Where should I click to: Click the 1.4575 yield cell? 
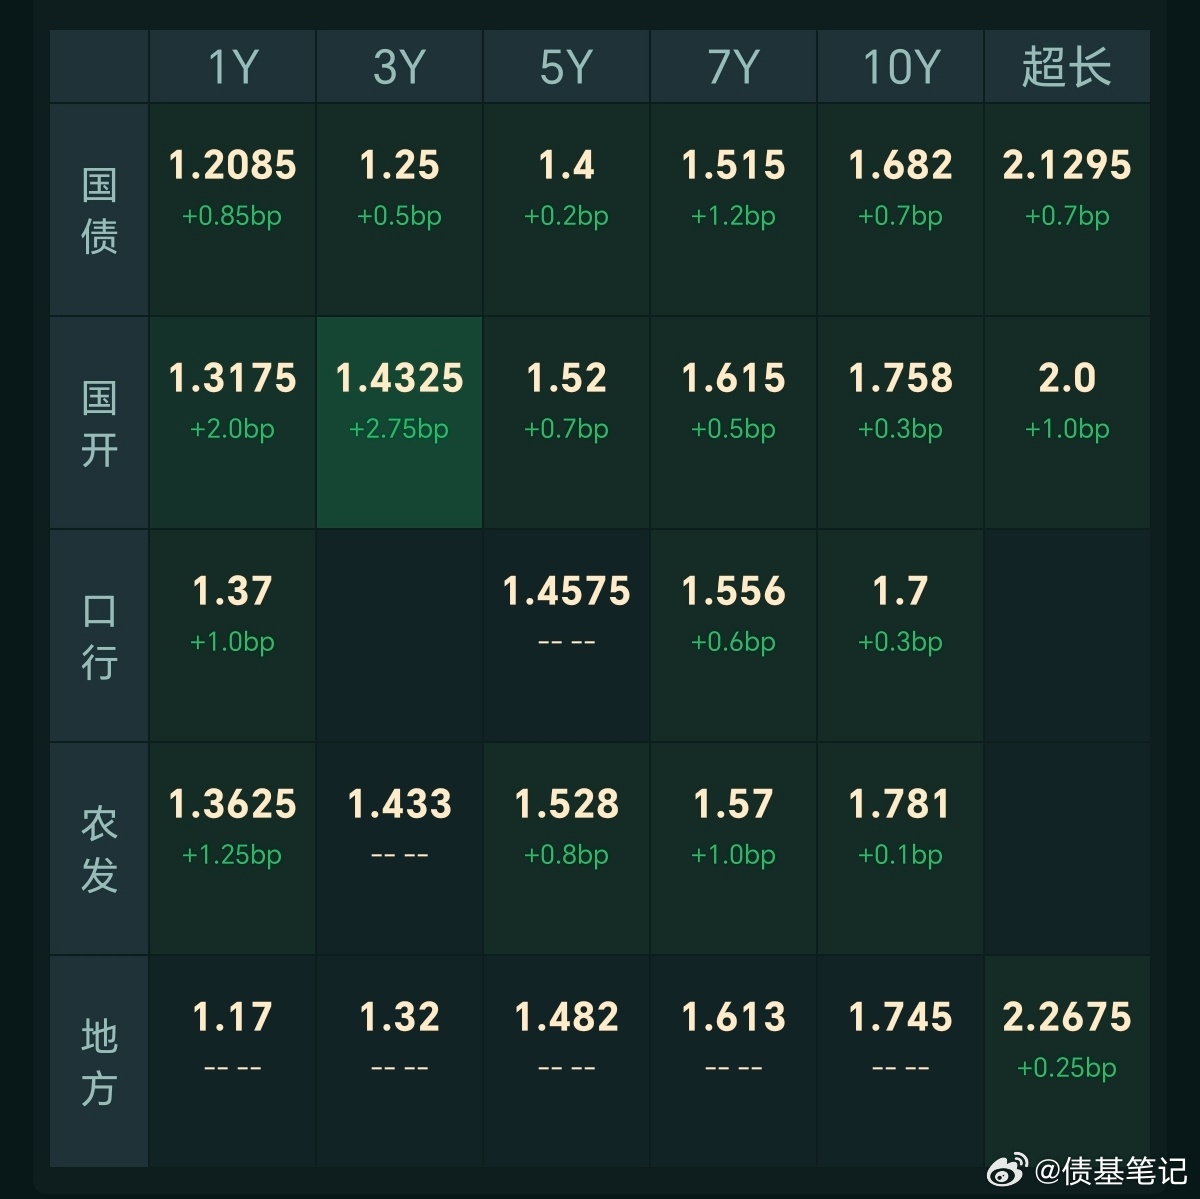(566, 636)
